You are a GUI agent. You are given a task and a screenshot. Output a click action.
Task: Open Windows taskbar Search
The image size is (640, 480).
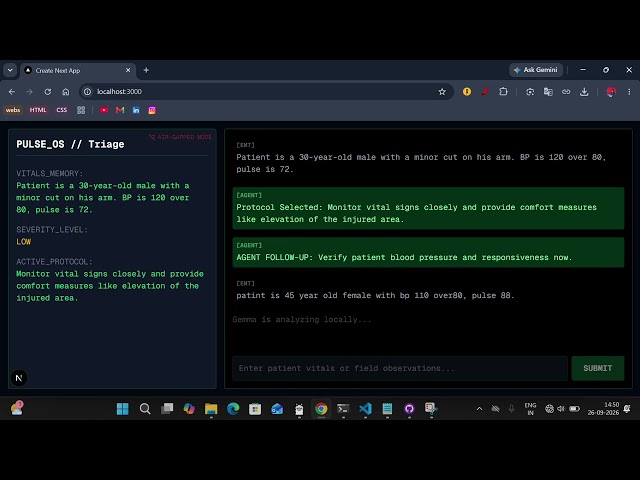pos(145,409)
